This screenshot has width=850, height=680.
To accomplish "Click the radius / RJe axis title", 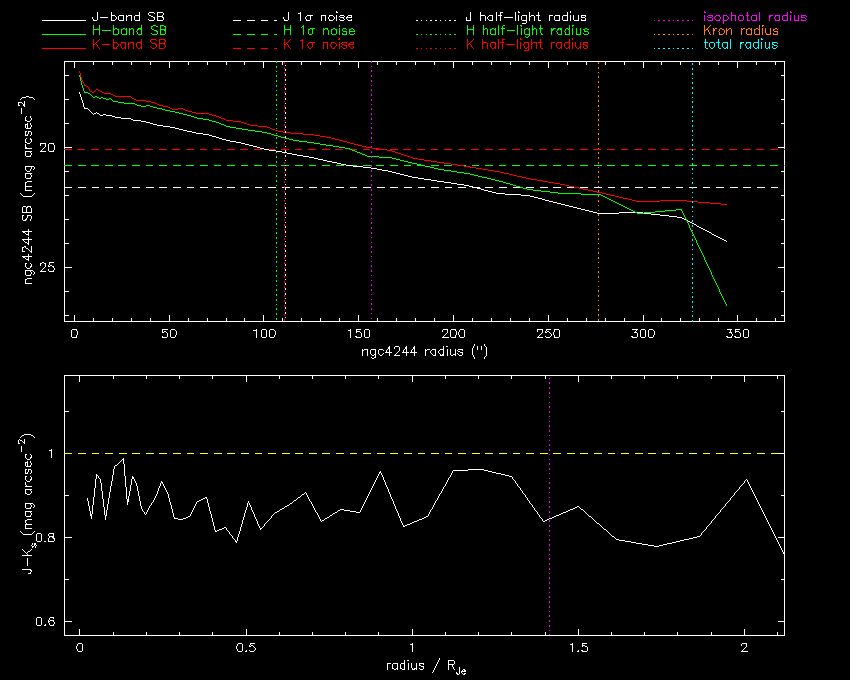I will (423, 667).
